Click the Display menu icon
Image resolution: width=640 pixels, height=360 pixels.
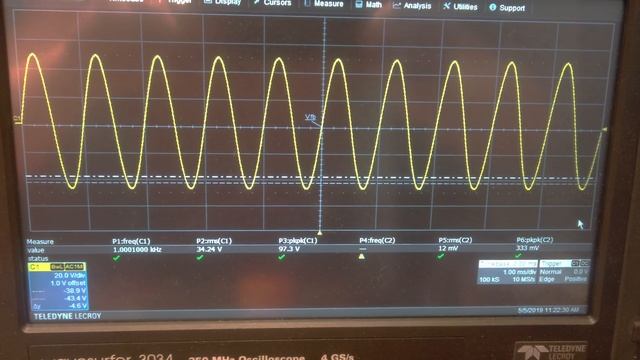208,2
